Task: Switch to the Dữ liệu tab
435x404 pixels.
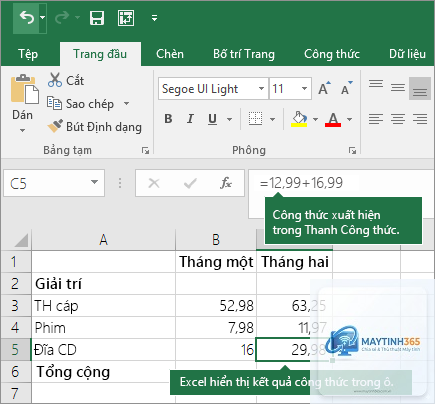Action: click(x=407, y=54)
